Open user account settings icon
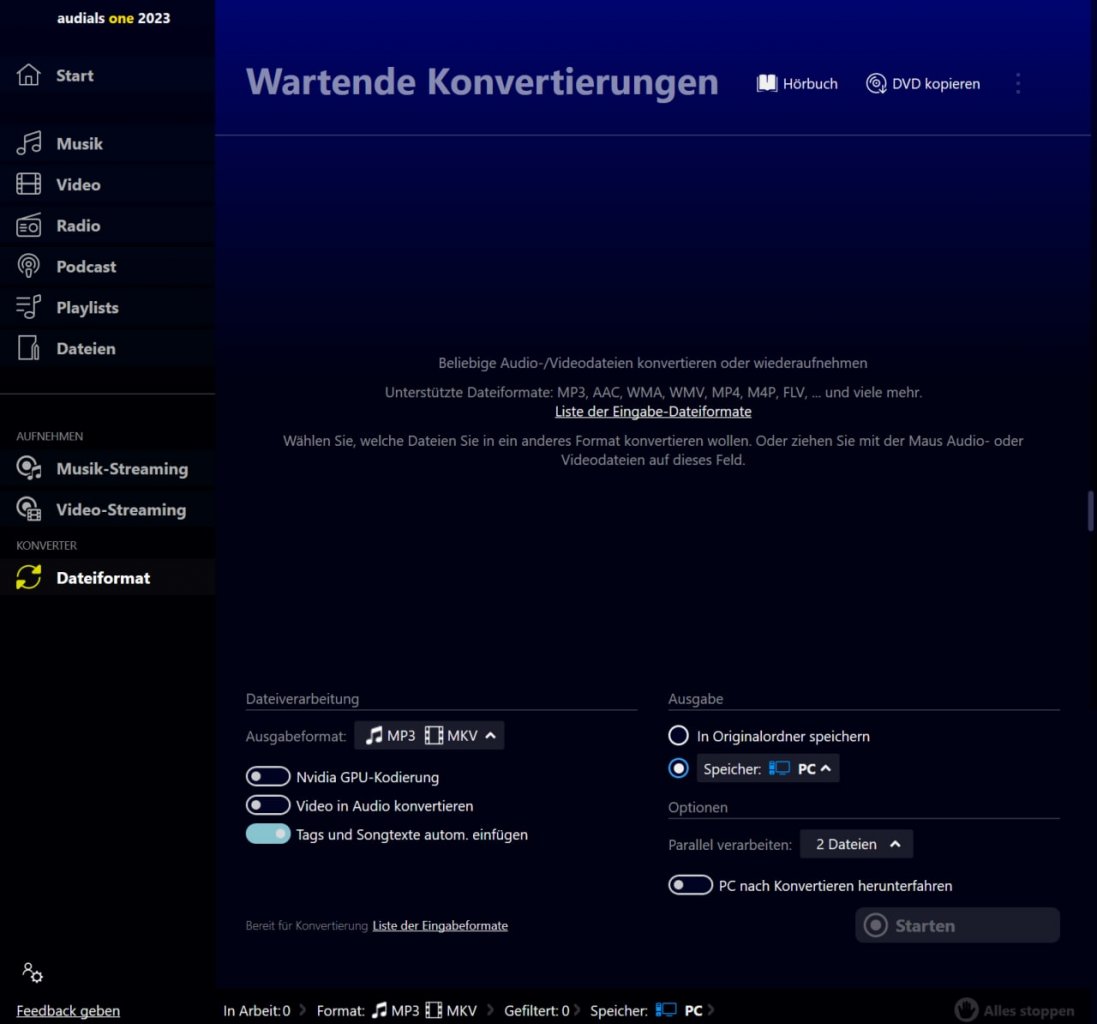1097x1024 pixels. pyautogui.click(x=32, y=972)
